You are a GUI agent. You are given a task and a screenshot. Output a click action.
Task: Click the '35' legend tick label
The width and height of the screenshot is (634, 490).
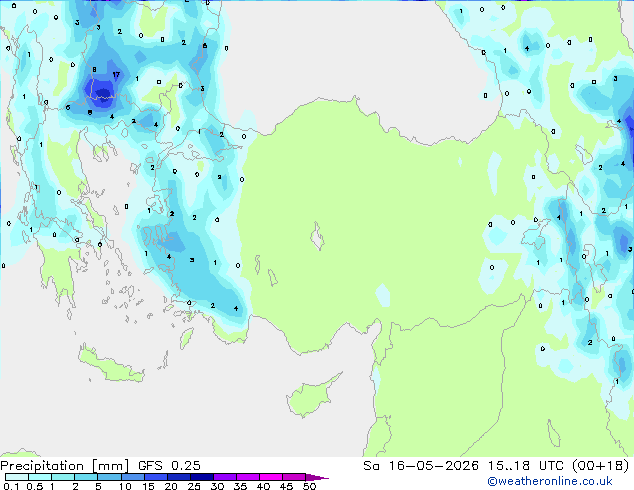(240, 486)
